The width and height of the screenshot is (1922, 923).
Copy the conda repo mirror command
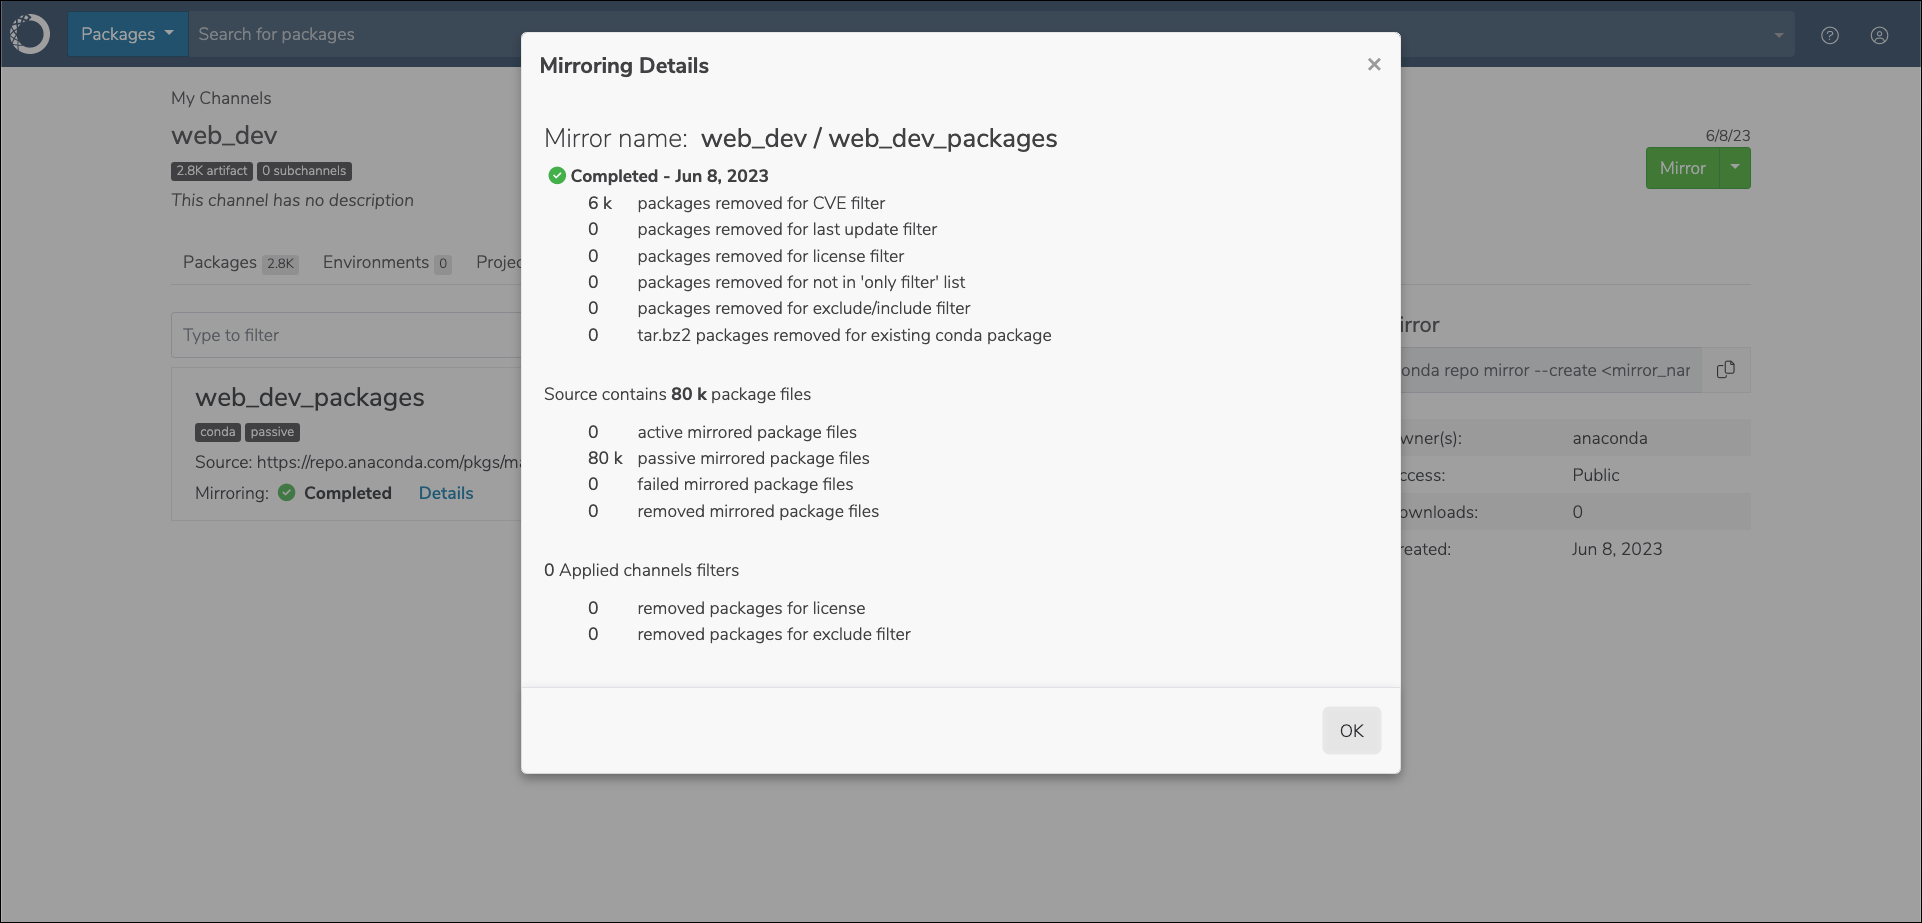point(1726,370)
